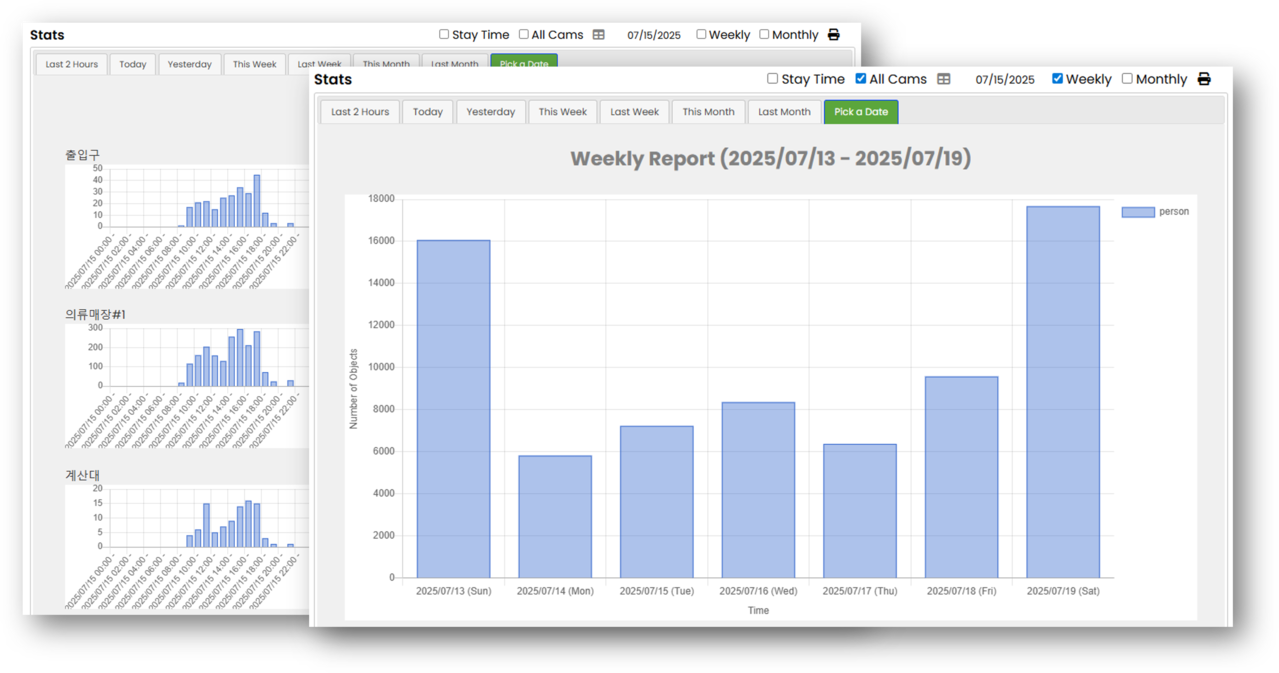Enable the Monthly checkbox in the front panel
The width and height of the screenshot is (1279, 673).
(1127, 79)
